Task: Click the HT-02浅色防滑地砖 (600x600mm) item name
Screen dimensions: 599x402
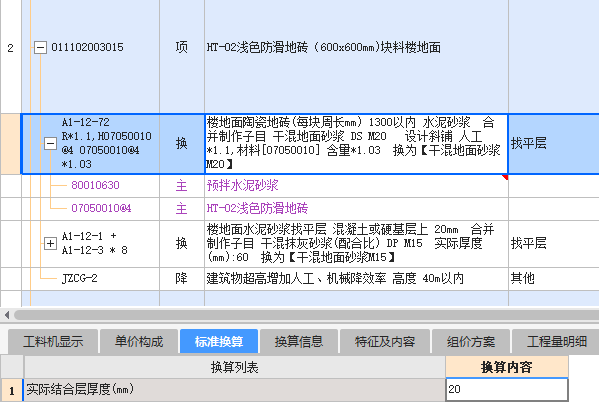Action: 324,47
